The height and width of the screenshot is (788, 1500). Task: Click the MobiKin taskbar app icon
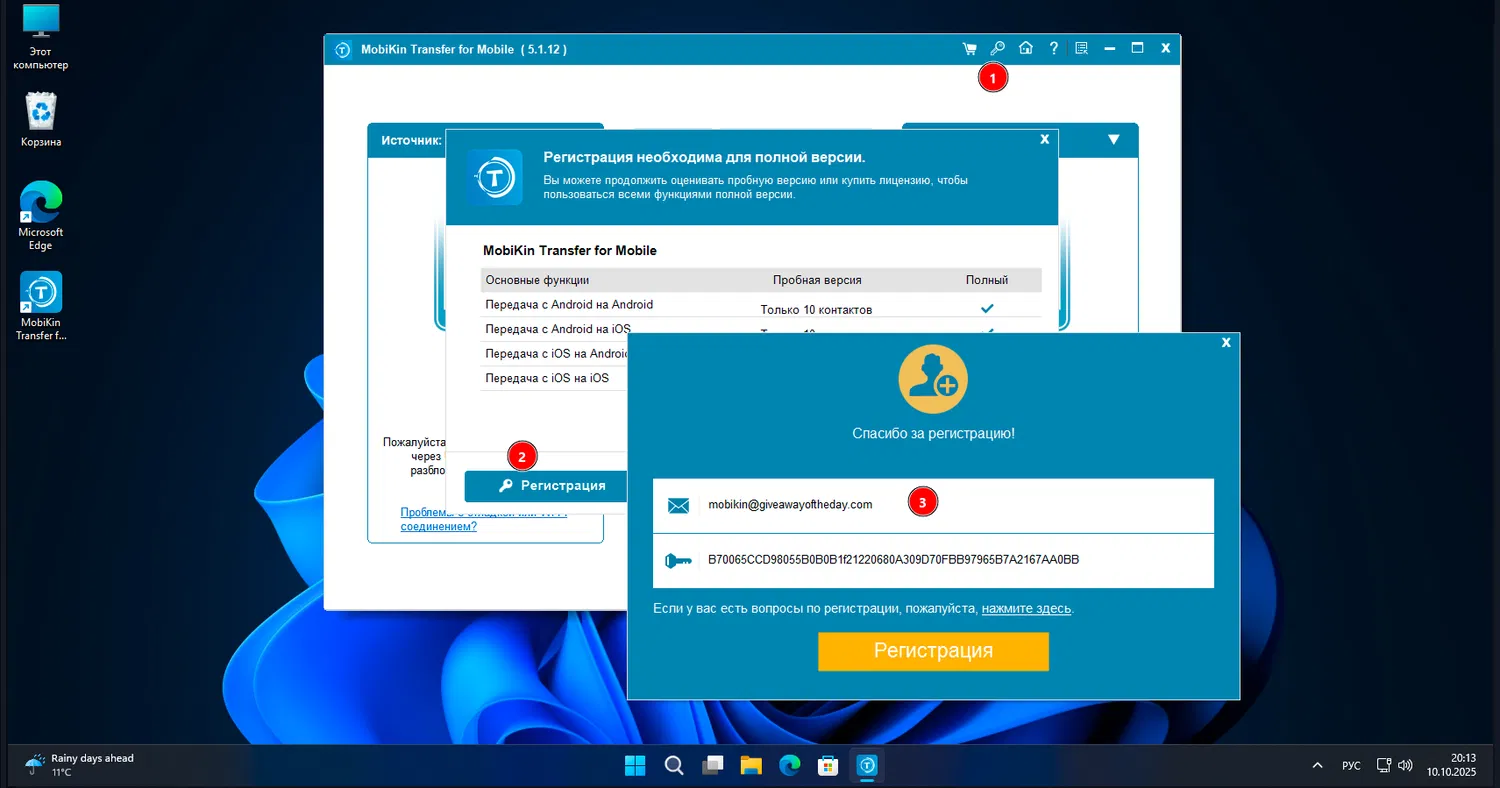click(868, 766)
